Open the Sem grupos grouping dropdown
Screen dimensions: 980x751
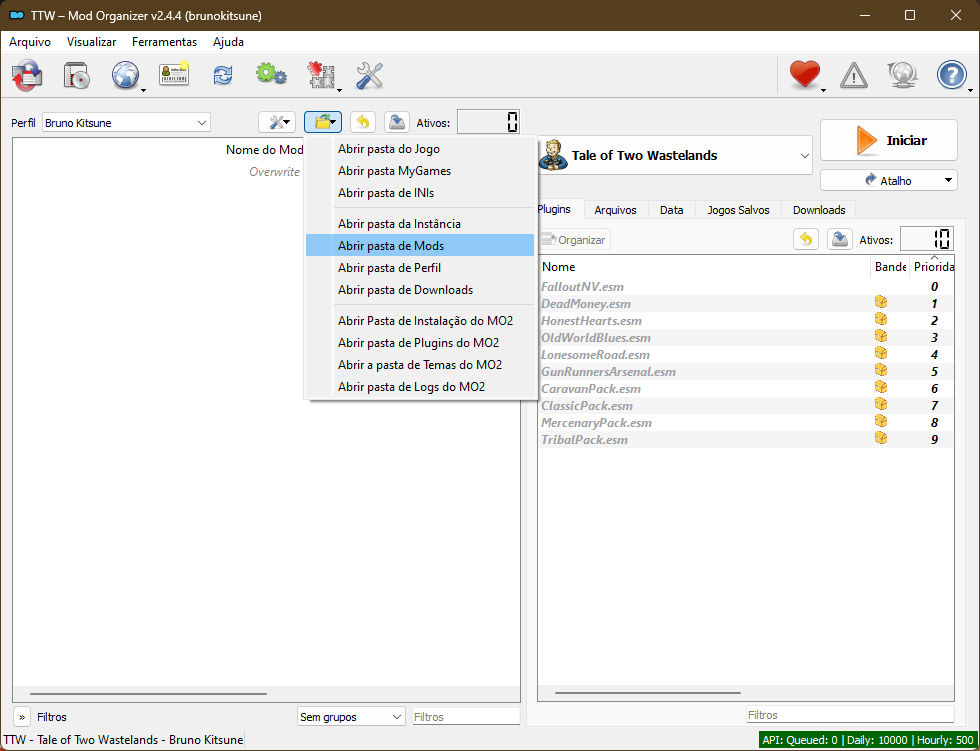click(351, 717)
